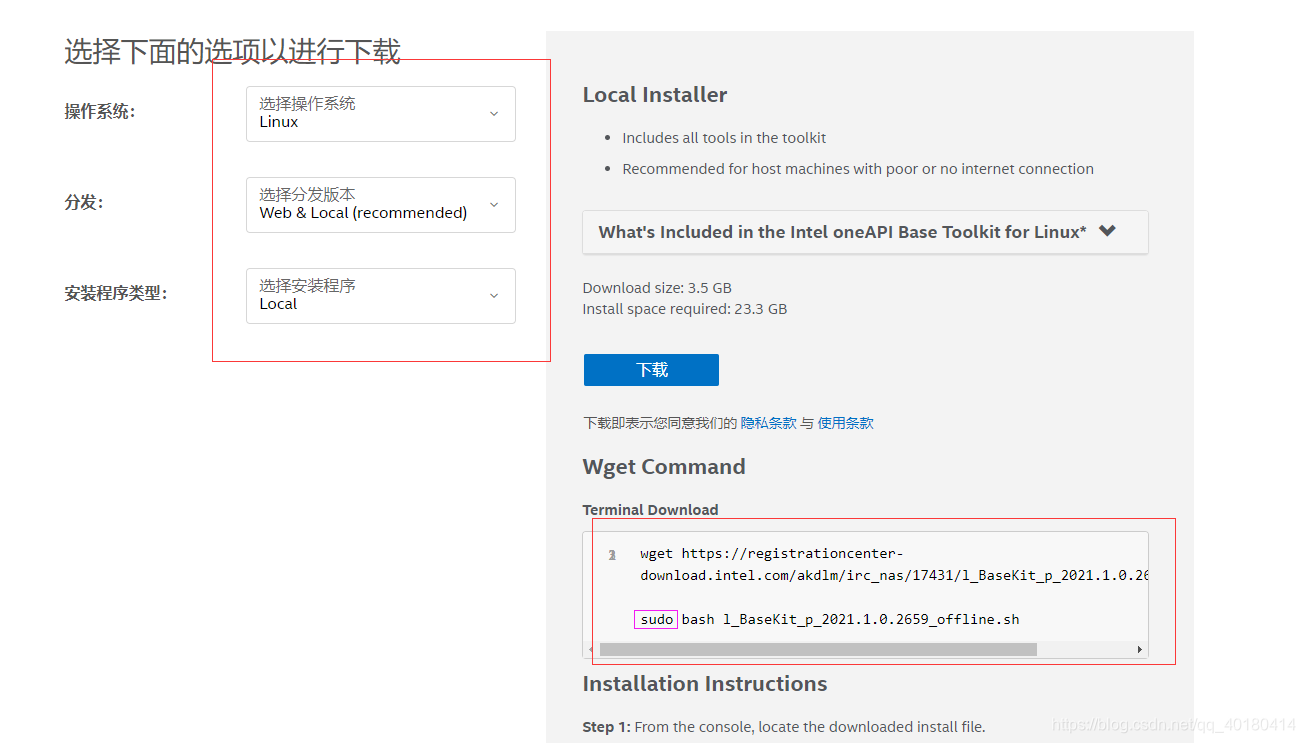The width and height of the screenshot is (1305, 743).
Task: Click the poor or no internet connection bullet
Action: (x=858, y=169)
